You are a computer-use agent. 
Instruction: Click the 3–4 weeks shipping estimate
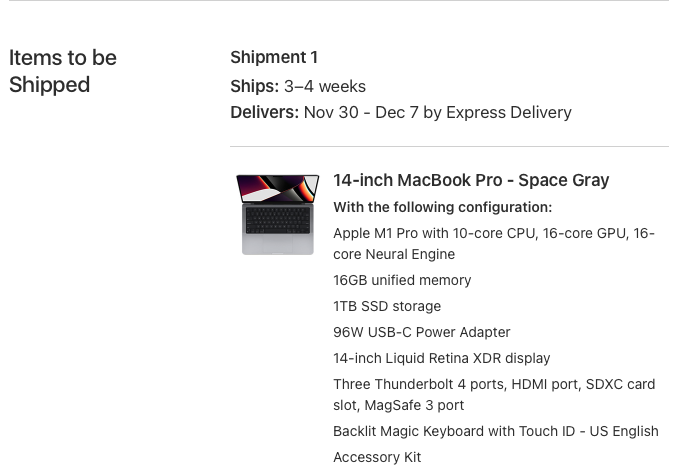(325, 86)
